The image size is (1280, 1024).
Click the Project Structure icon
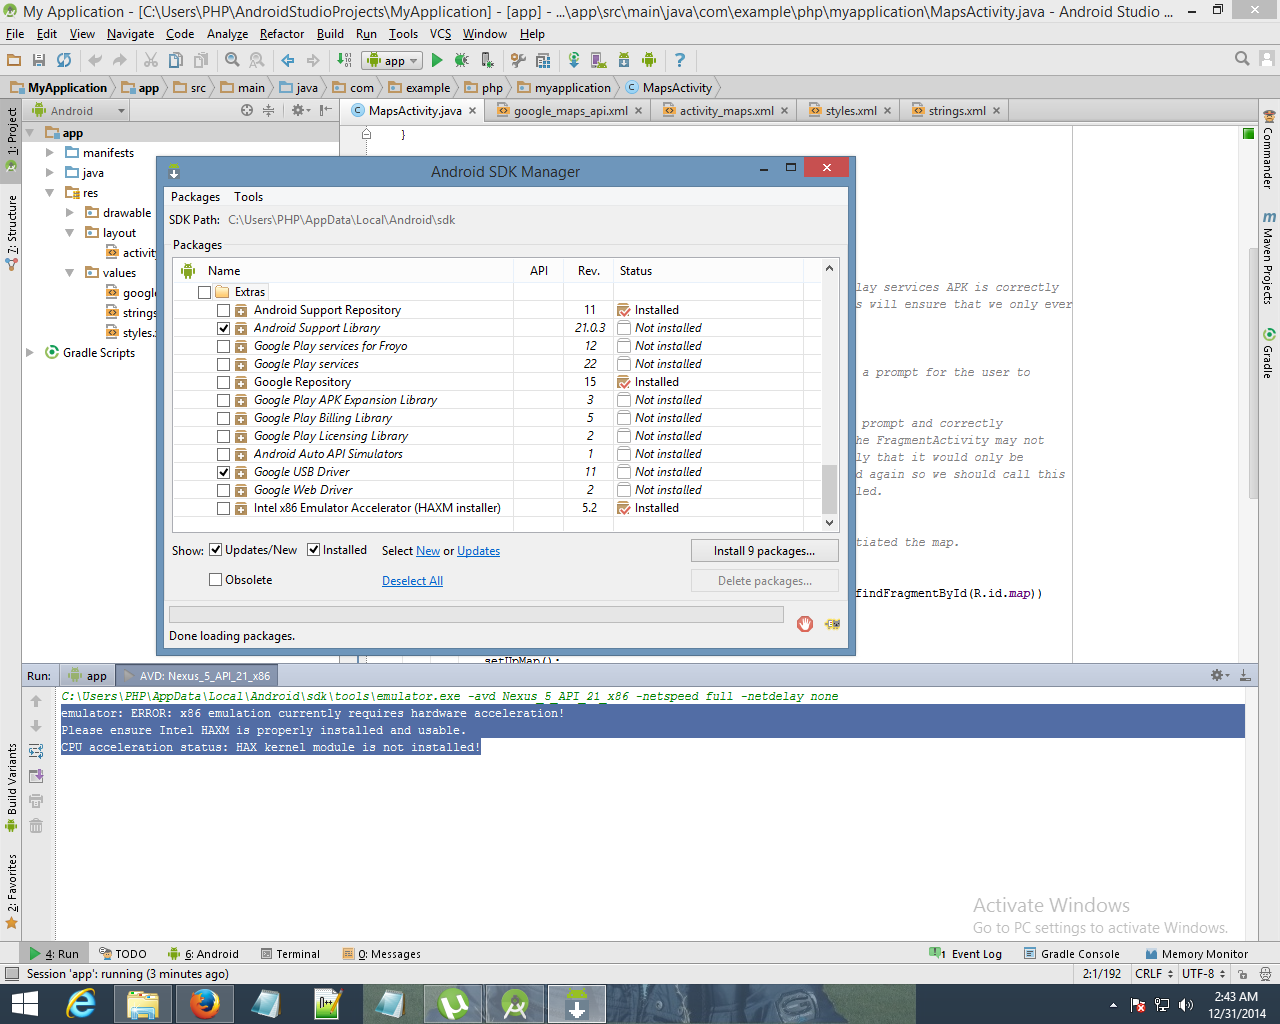coord(543,60)
